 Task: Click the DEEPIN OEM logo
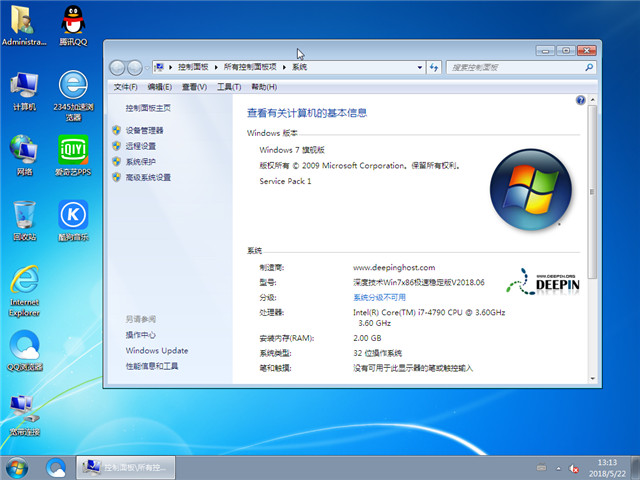543,282
